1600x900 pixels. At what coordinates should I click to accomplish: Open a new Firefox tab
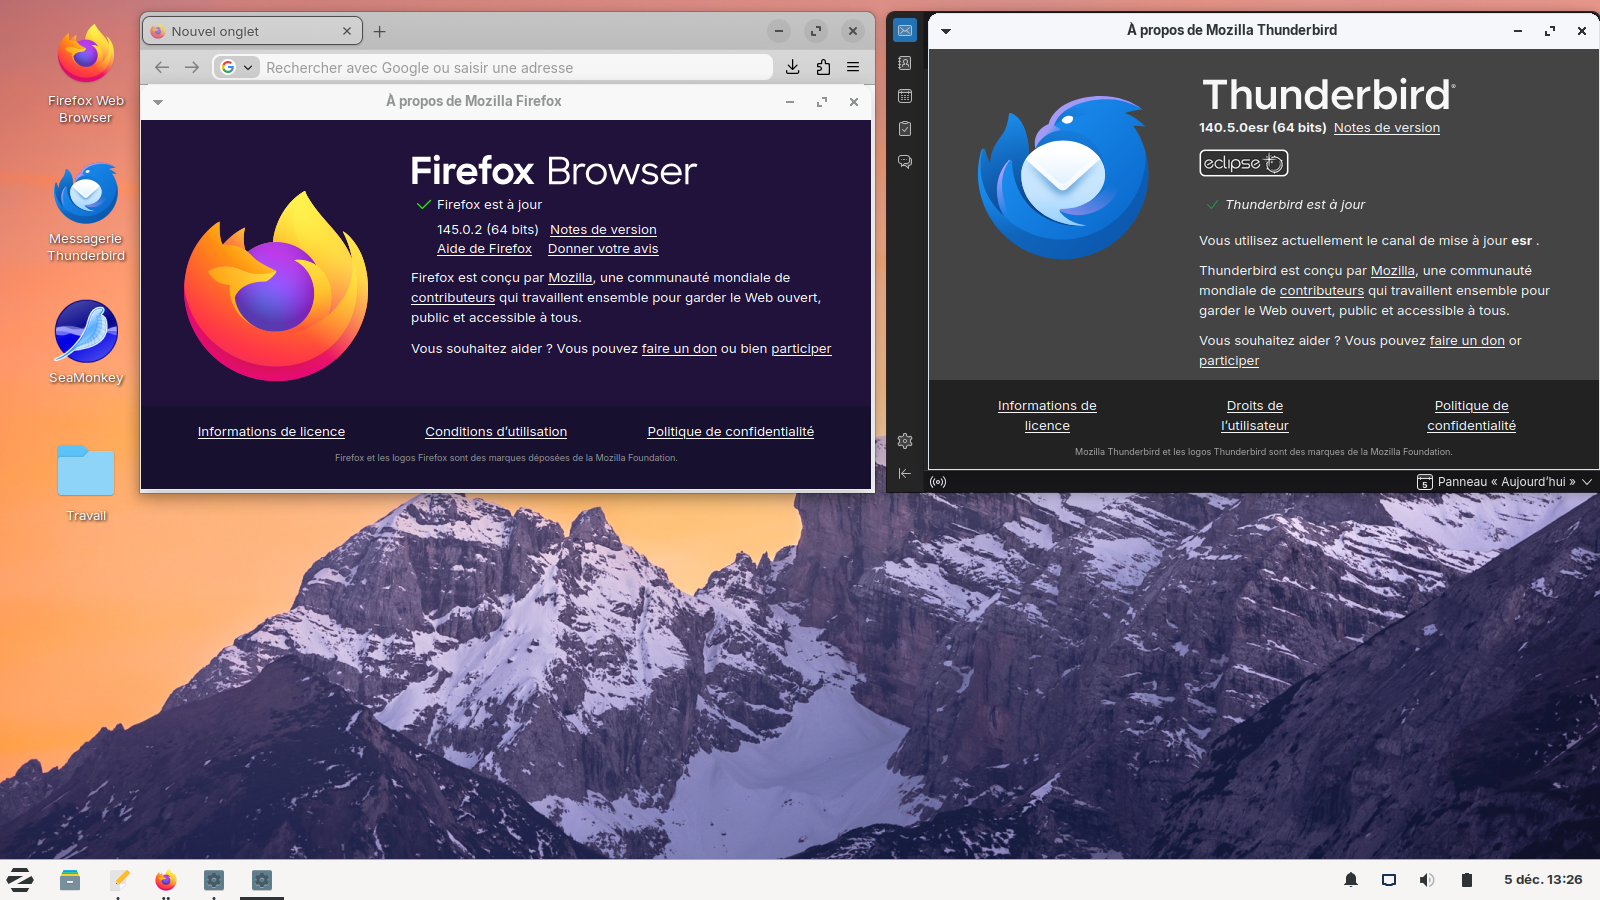click(380, 32)
